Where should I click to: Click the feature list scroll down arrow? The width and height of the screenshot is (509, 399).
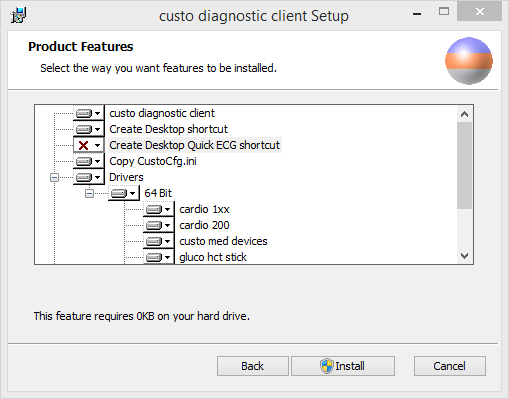click(464, 256)
